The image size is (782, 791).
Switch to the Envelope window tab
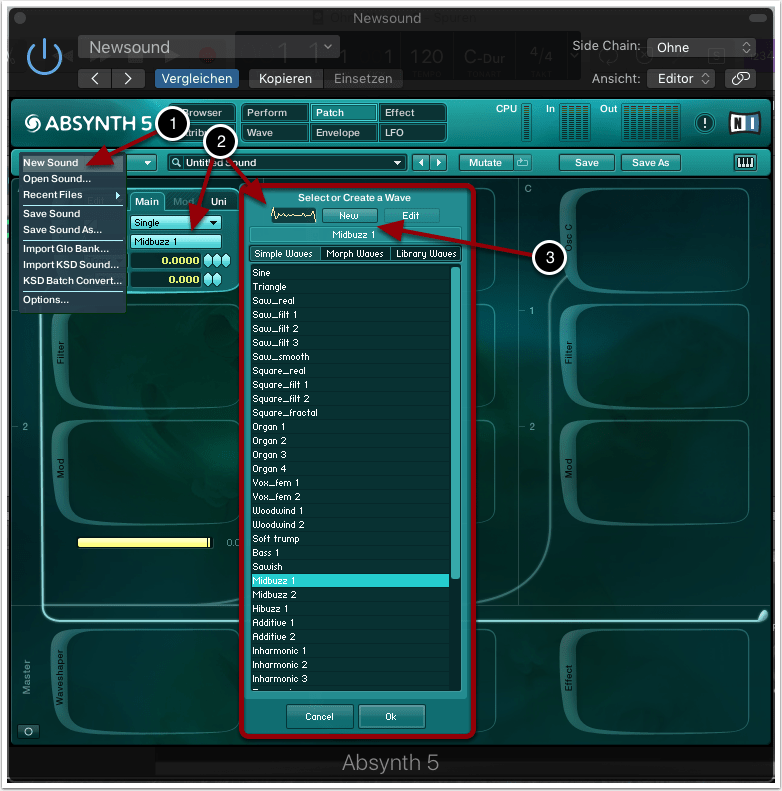click(344, 133)
